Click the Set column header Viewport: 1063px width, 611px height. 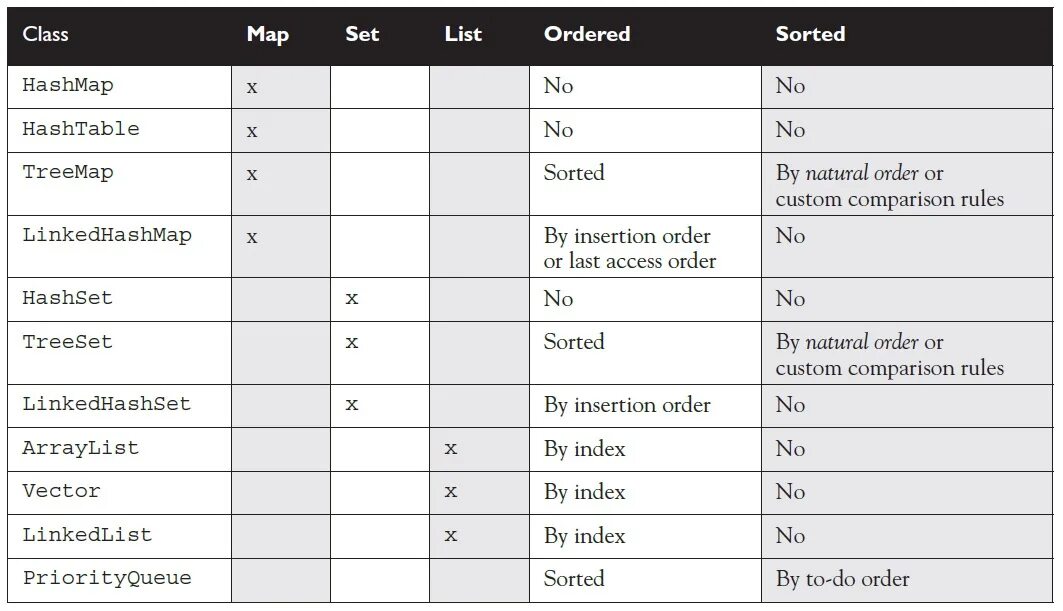tap(362, 34)
